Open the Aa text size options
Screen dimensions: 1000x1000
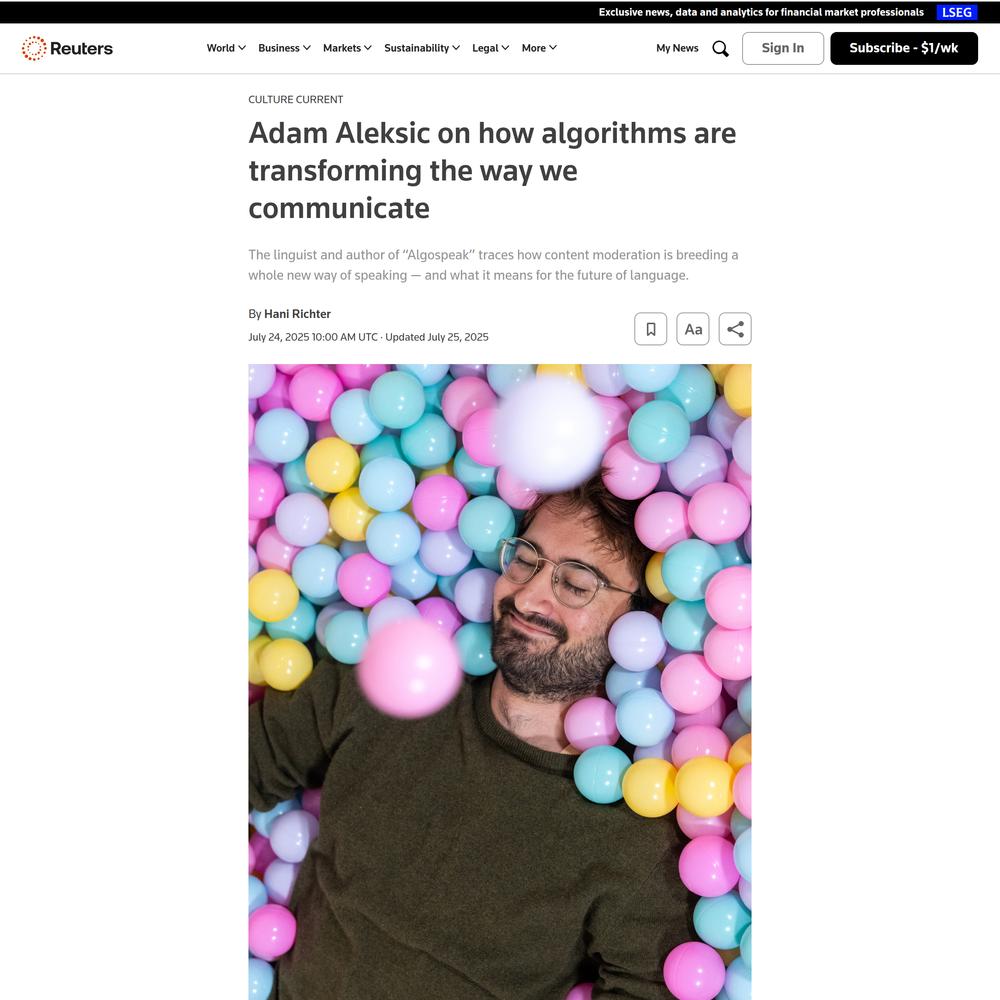point(693,329)
